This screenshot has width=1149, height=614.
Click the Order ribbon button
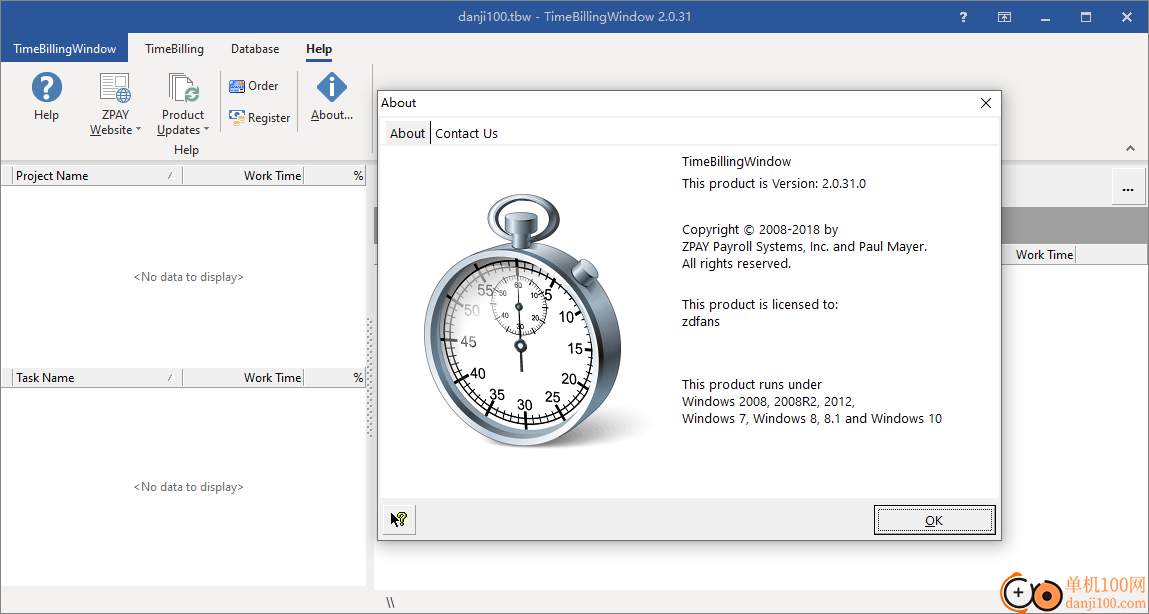[x=254, y=86]
